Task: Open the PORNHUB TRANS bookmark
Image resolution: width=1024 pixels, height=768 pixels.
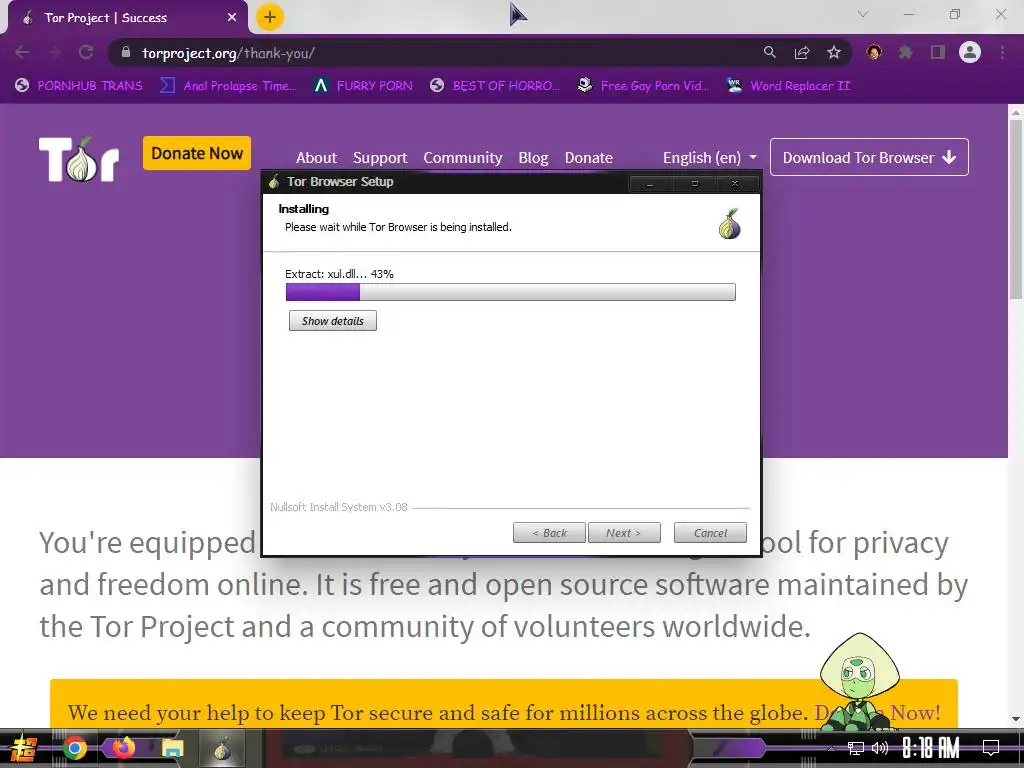Action: [x=79, y=86]
